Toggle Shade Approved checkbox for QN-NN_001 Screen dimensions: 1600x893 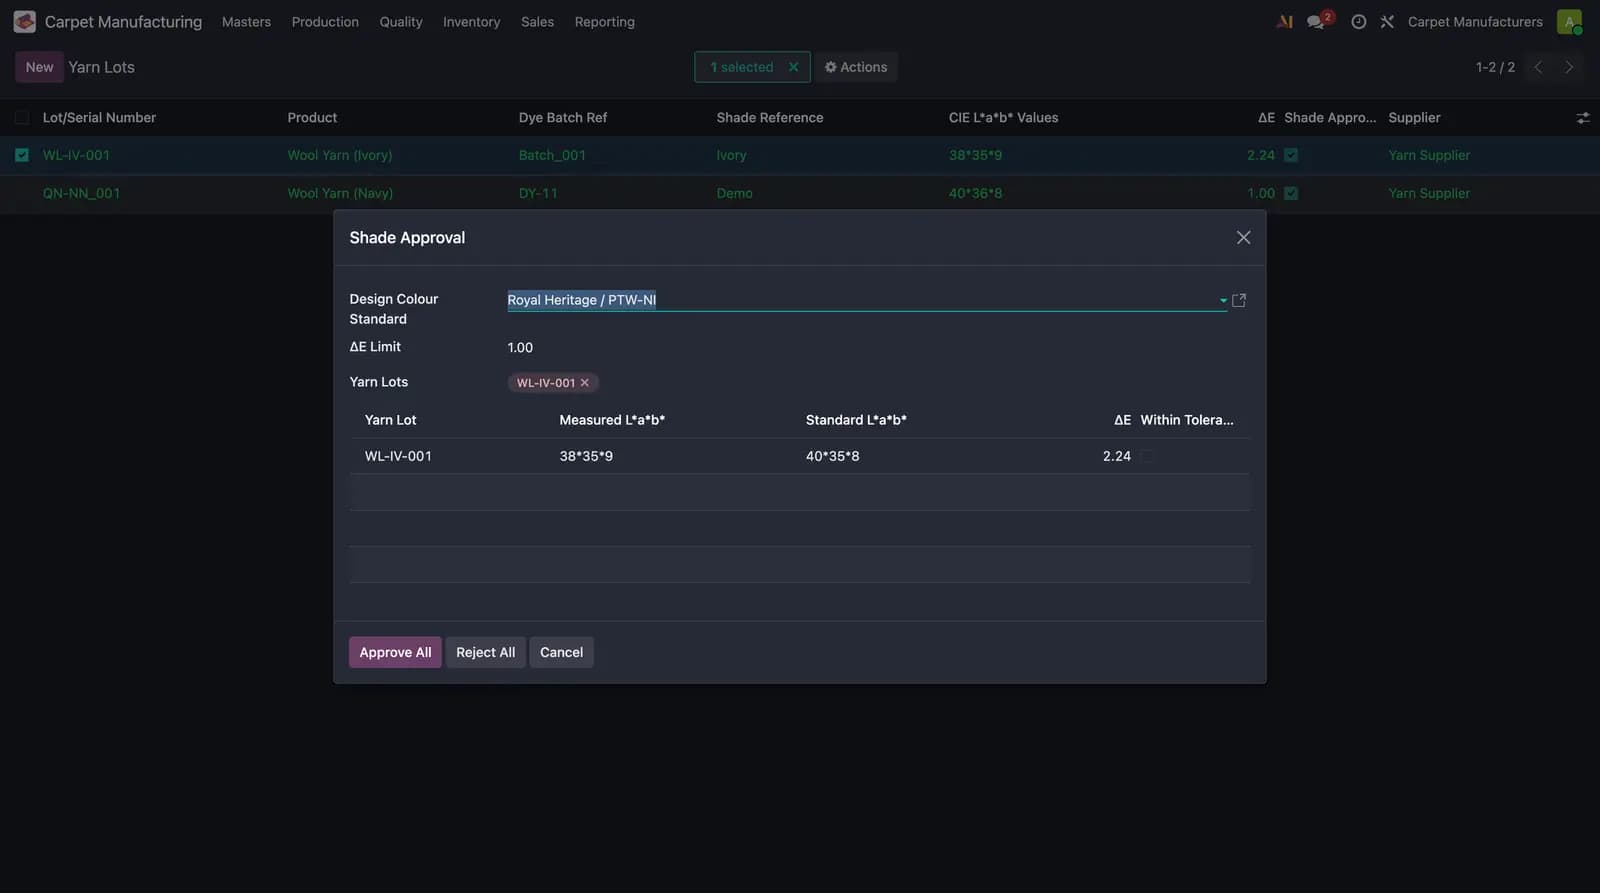pyautogui.click(x=1291, y=193)
